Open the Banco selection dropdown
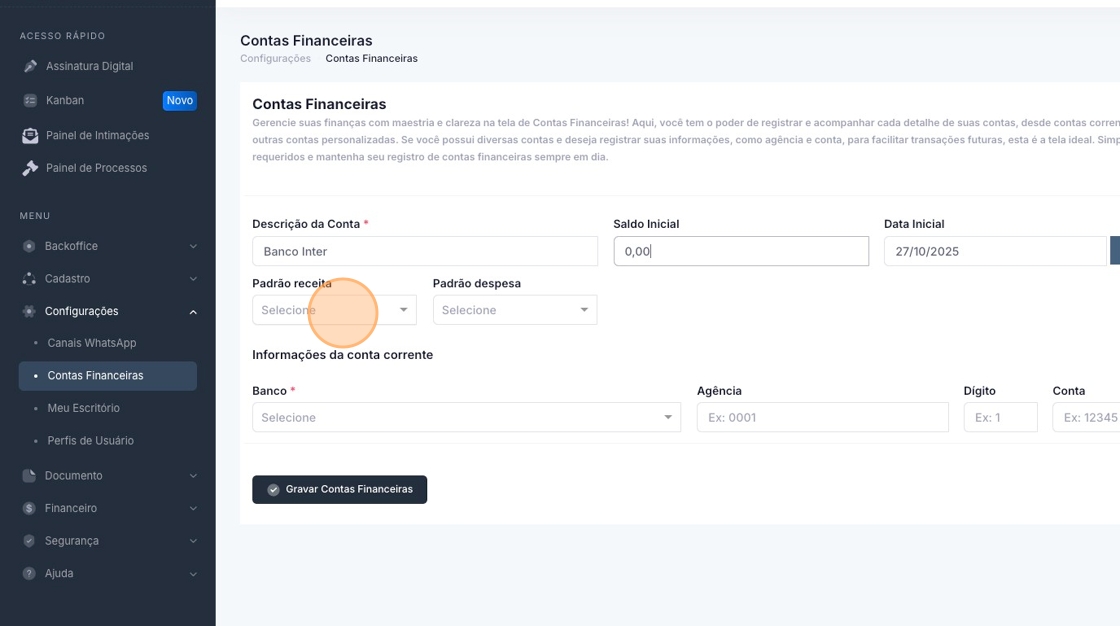This screenshot has width=1120, height=626. pyautogui.click(x=466, y=417)
